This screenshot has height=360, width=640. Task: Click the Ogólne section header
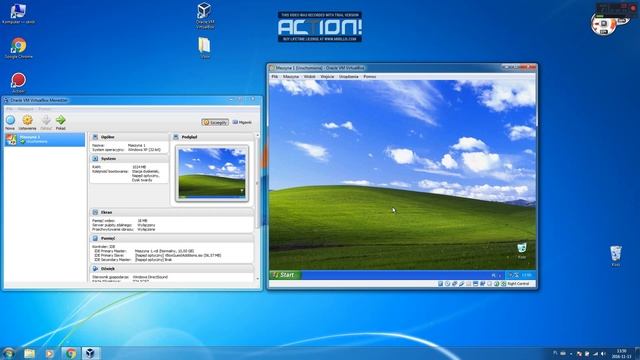(129, 137)
